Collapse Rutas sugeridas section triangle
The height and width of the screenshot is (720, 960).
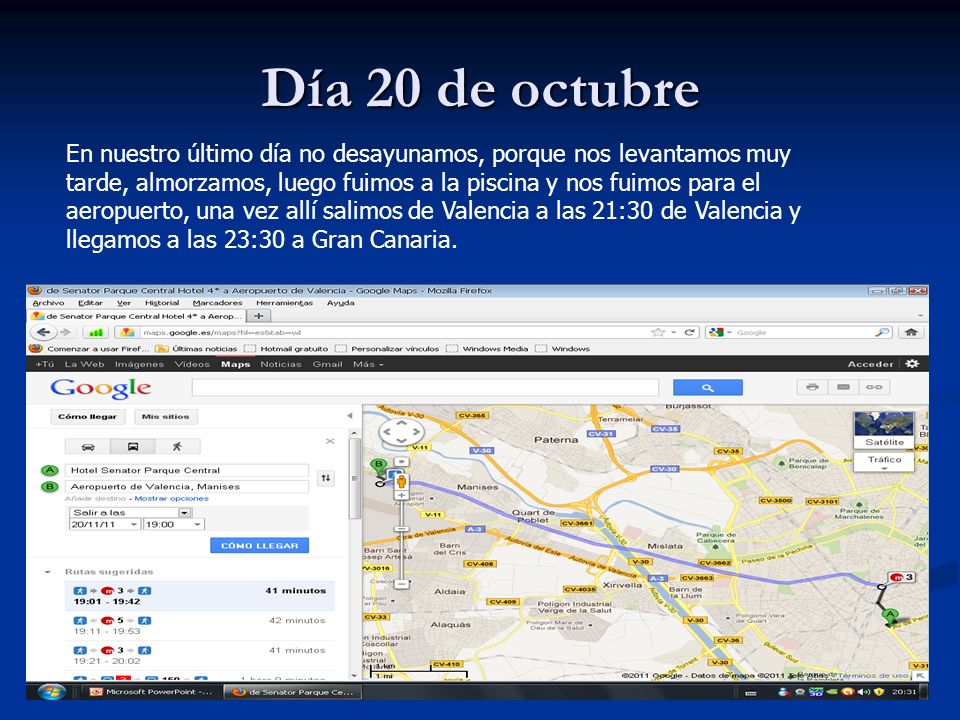[47, 572]
